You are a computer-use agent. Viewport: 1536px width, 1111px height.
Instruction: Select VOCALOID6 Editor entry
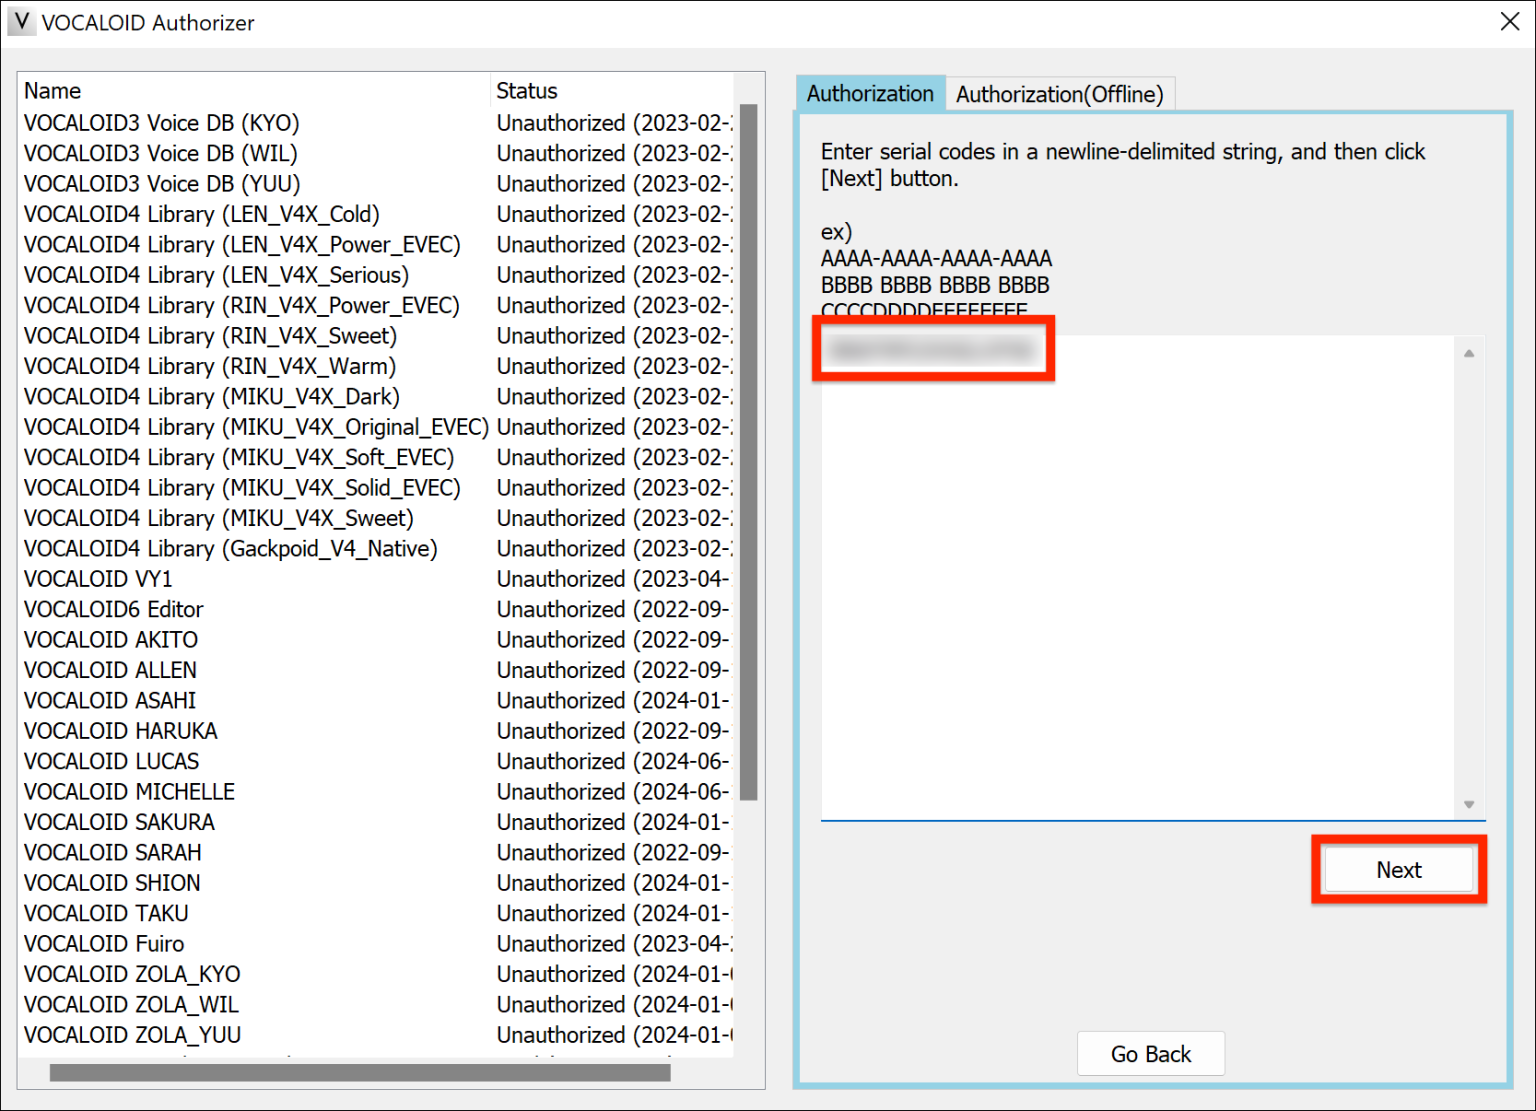pos(112,609)
